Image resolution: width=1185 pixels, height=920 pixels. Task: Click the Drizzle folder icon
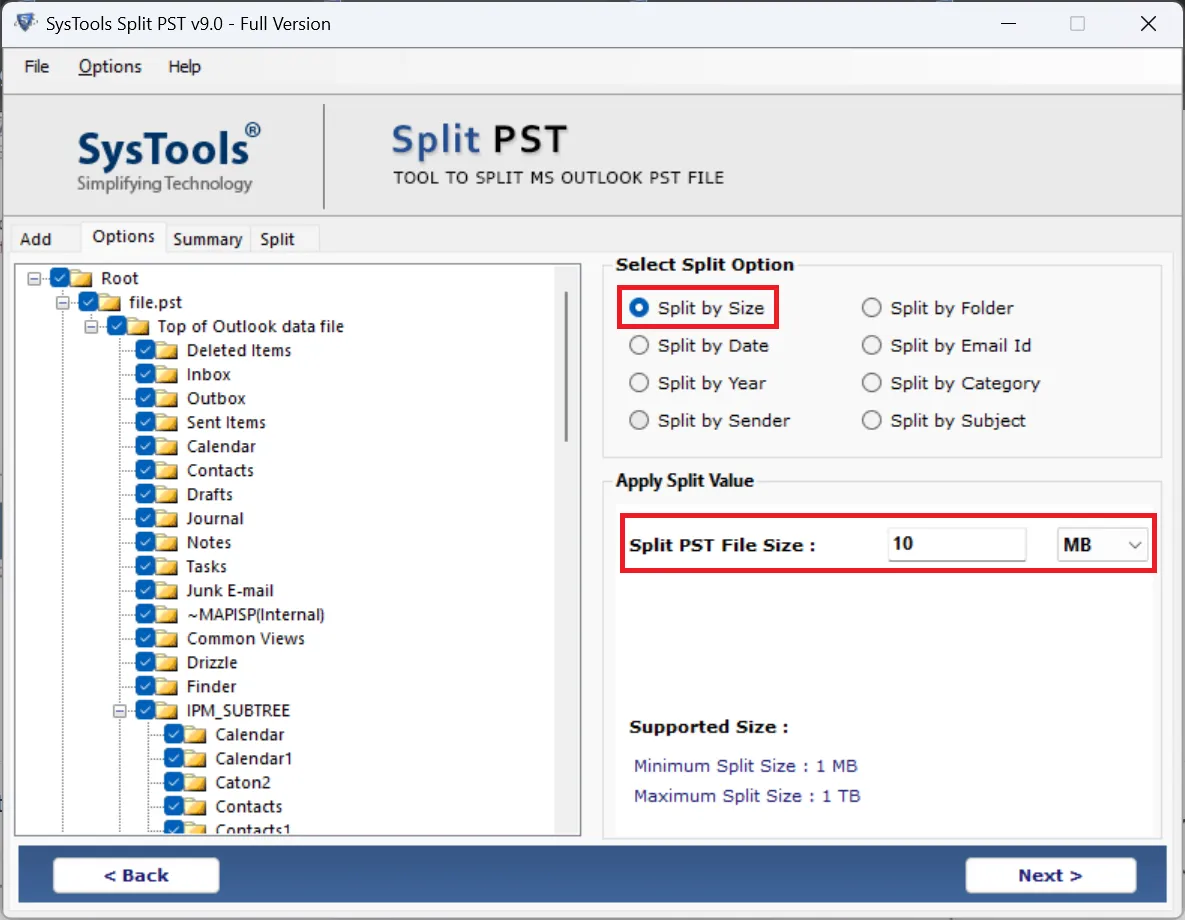point(166,663)
